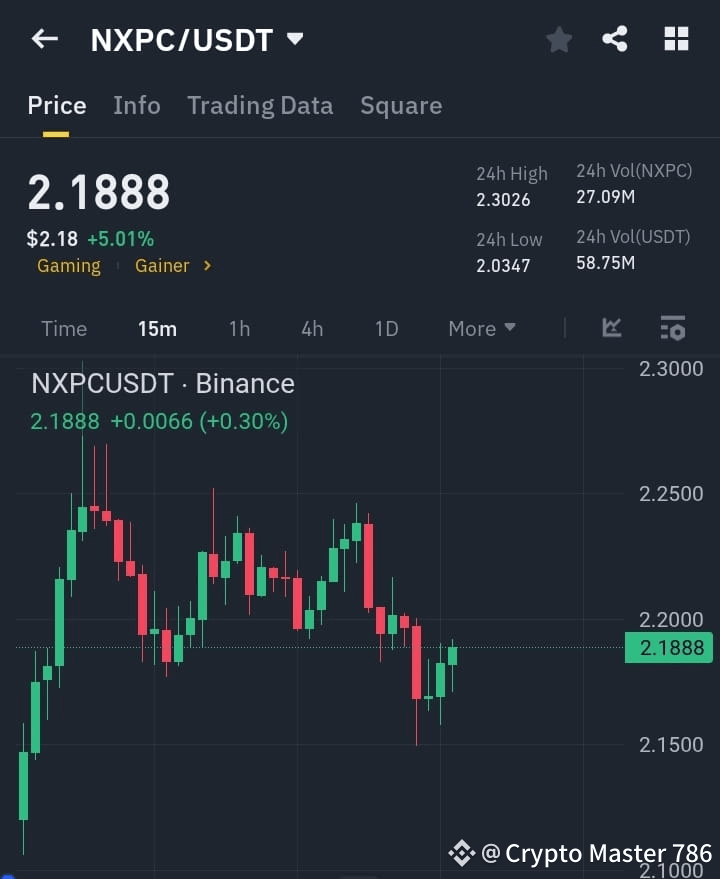Select the 15m candle interval
720x879 pixels.
click(157, 328)
